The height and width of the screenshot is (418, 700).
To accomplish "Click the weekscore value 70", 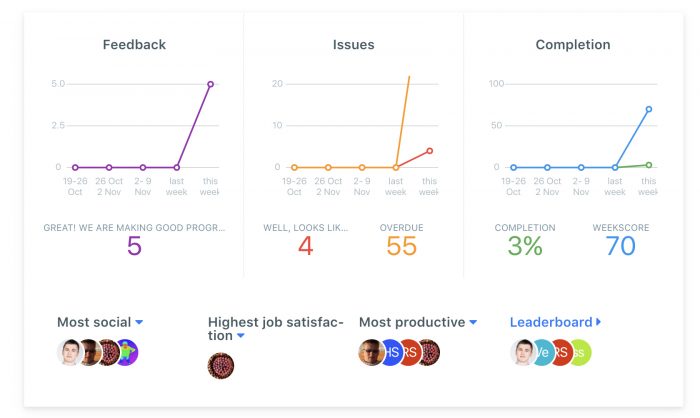I will click(x=621, y=246).
